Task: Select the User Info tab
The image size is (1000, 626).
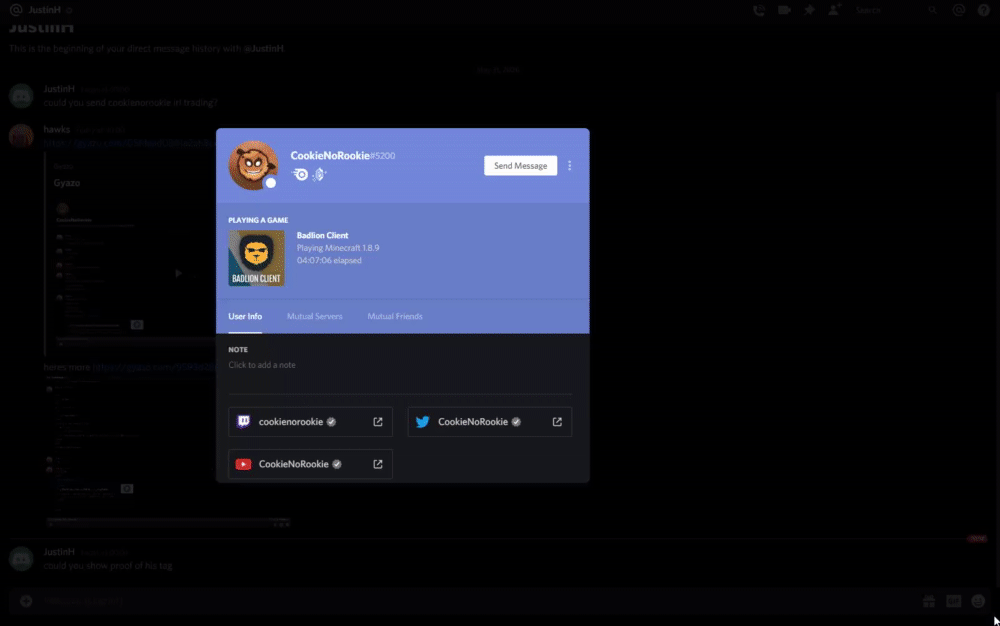Action: click(245, 316)
